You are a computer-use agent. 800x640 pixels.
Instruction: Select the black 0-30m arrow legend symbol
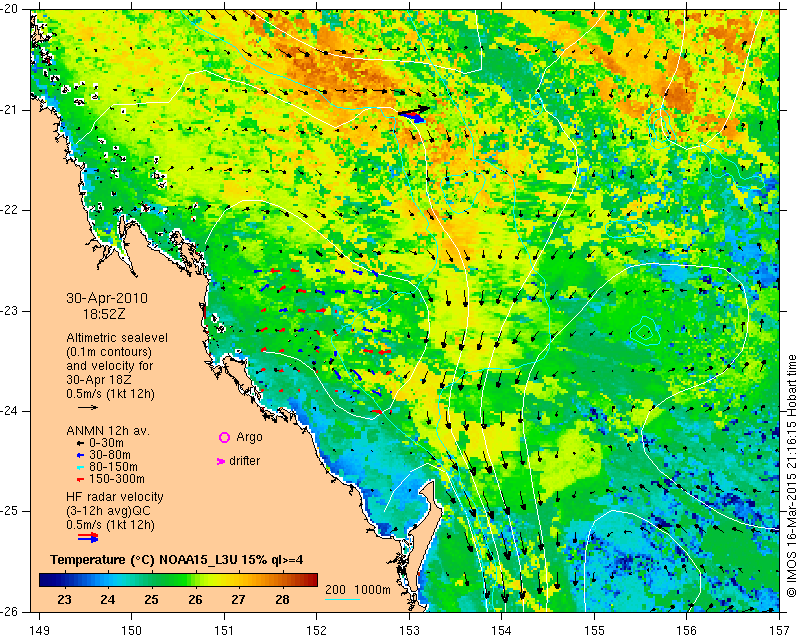80,443
